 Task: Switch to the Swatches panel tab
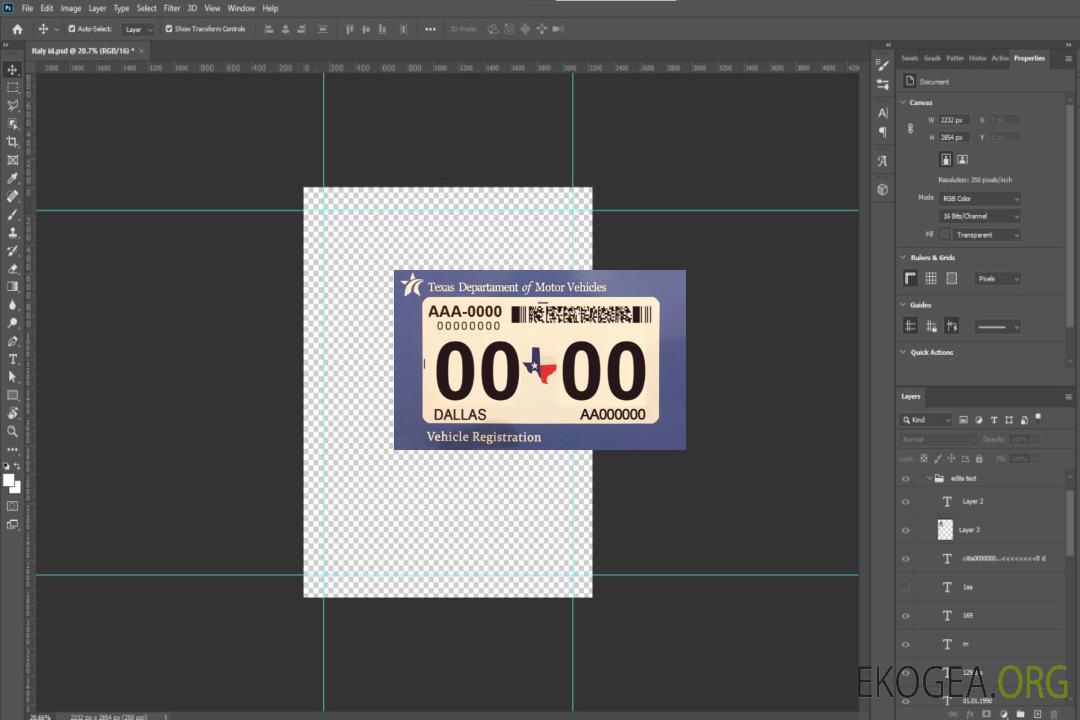pos(909,58)
